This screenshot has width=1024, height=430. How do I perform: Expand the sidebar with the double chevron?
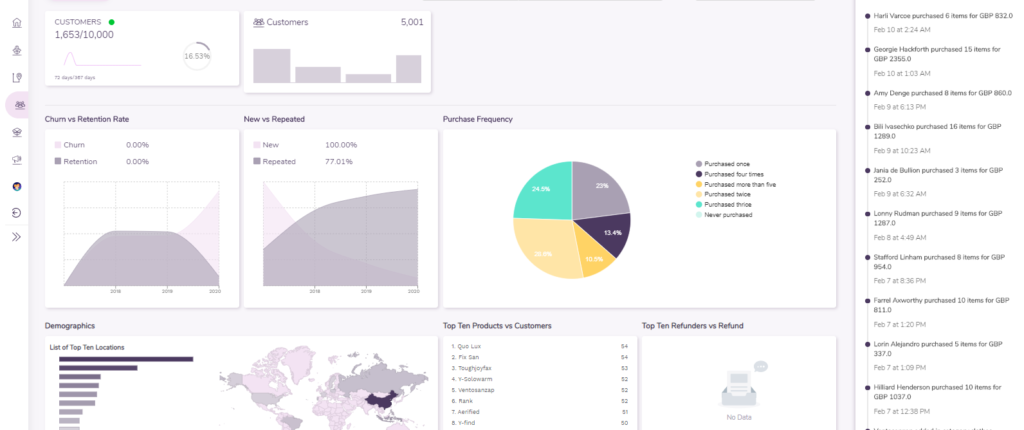[17, 238]
